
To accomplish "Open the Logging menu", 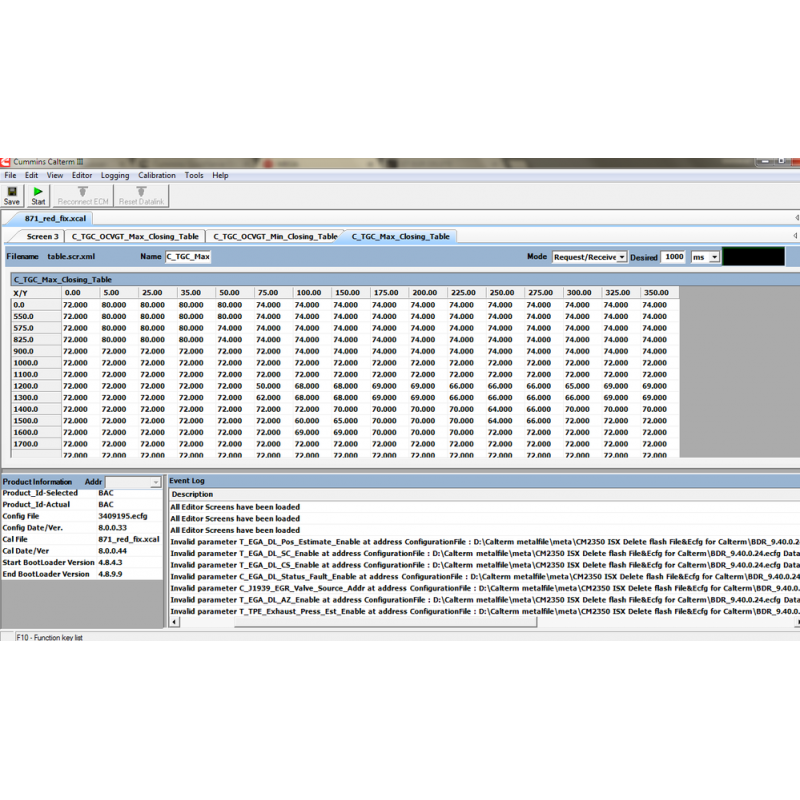I will (x=115, y=175).
